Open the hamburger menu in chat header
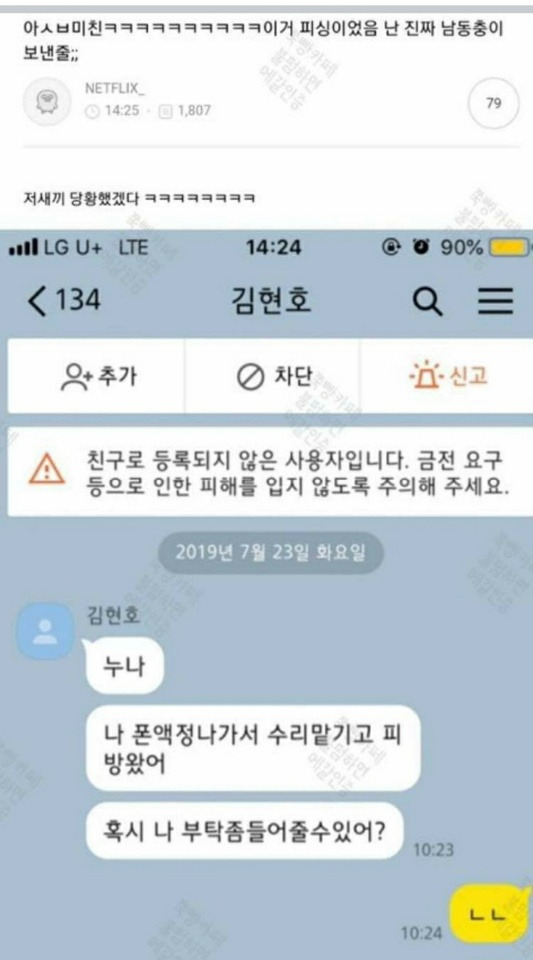 pyautogui.click(x=496, y=302)
